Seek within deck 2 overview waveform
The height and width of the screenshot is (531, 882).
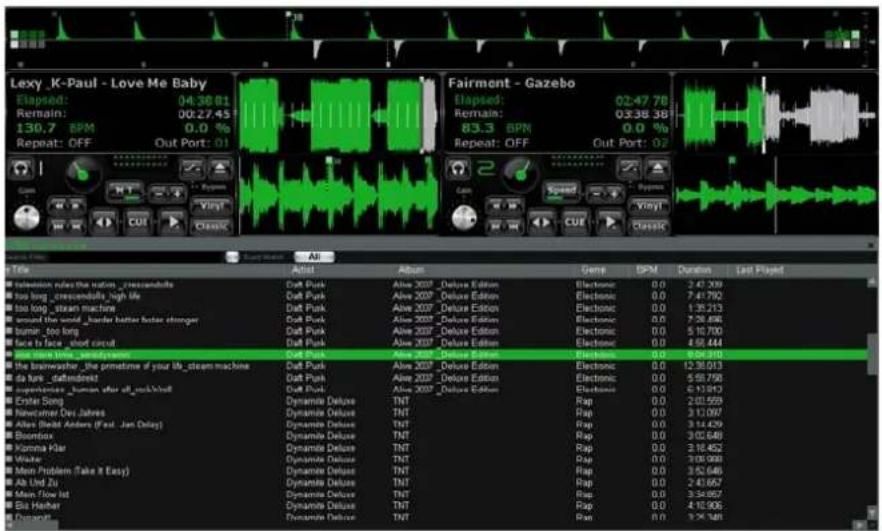(x=776, y=115)
